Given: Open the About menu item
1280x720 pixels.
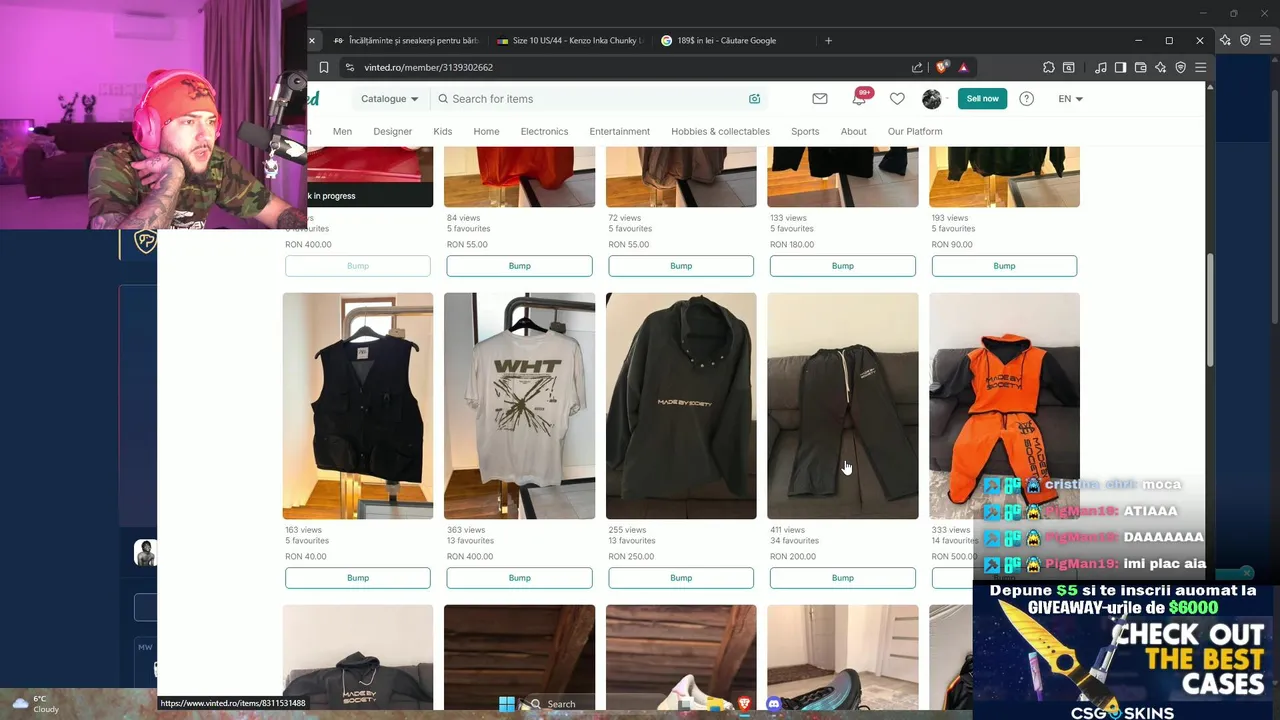Looking at the screenshot, I should pos(853,131).
